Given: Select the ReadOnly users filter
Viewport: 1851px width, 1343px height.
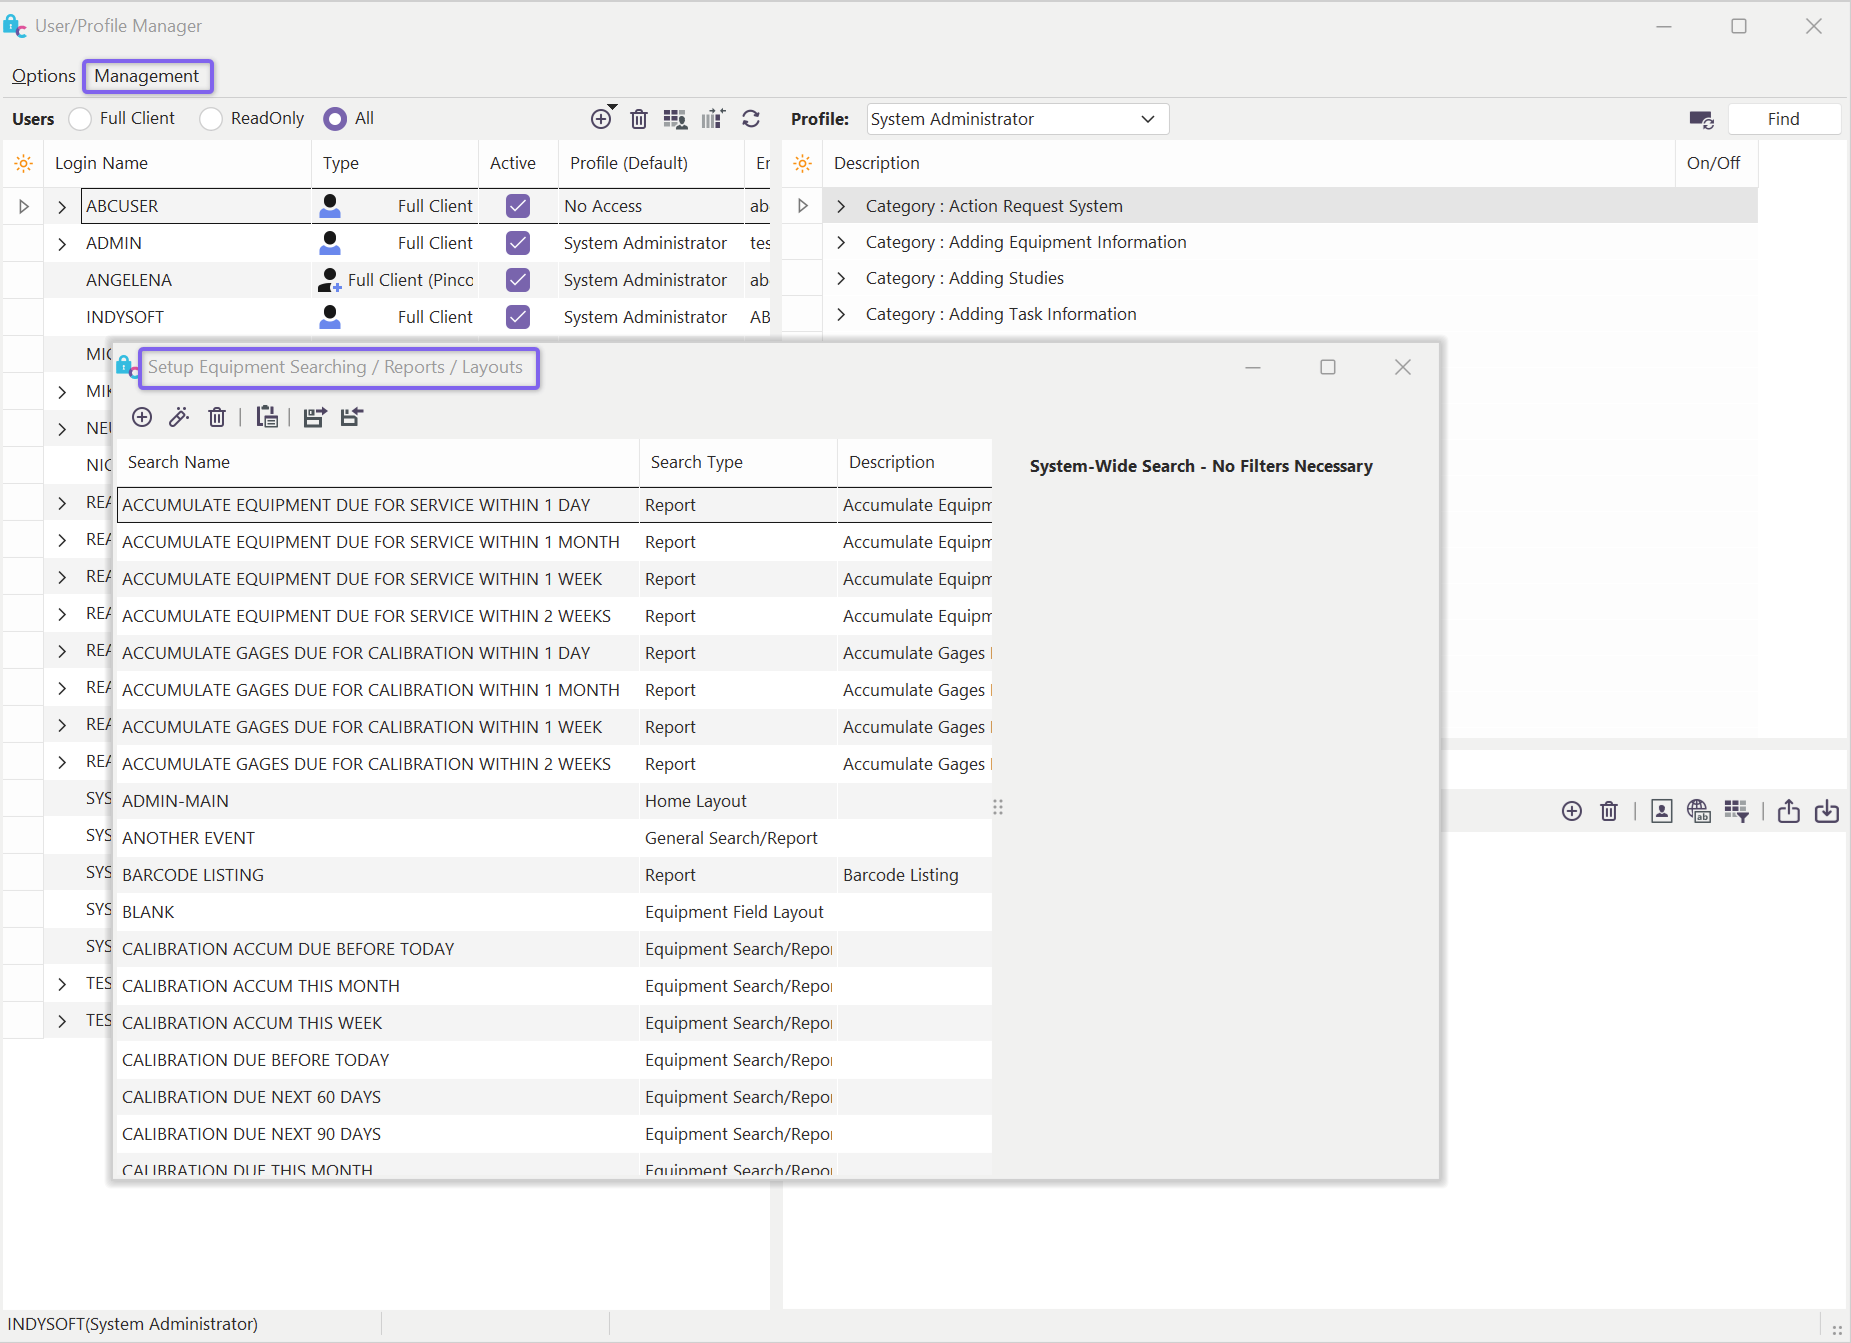Looking at the screenshot, I should [x=211, y=119].
